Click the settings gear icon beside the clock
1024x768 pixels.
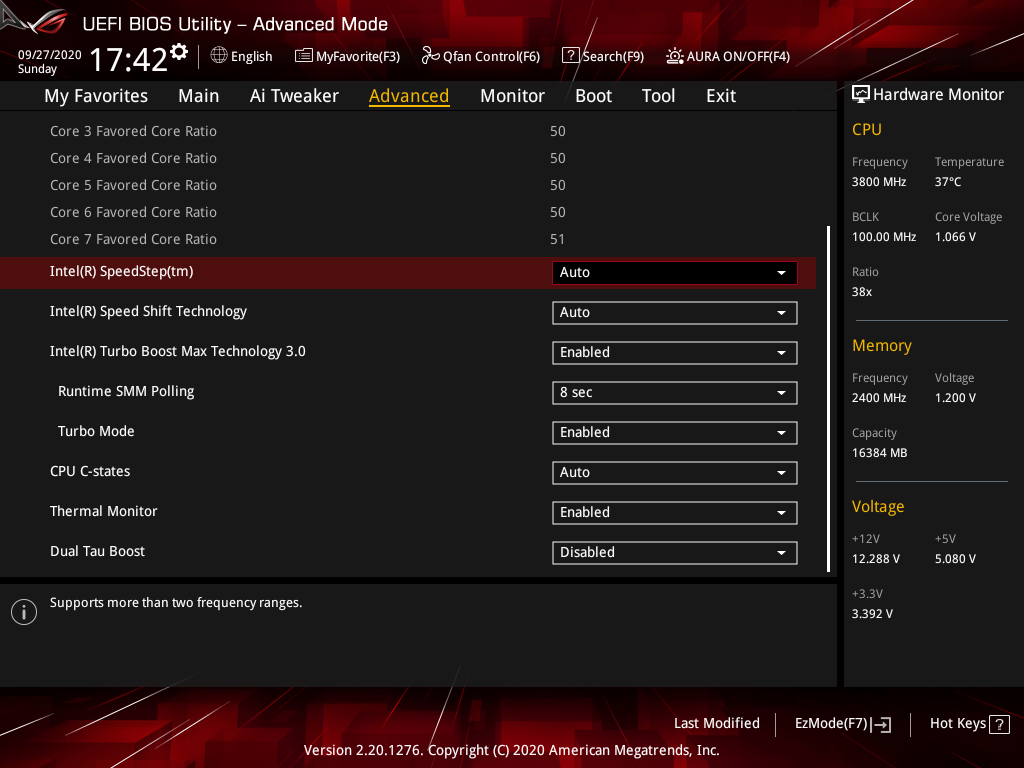pyautogui.click(x=179, y=52)
